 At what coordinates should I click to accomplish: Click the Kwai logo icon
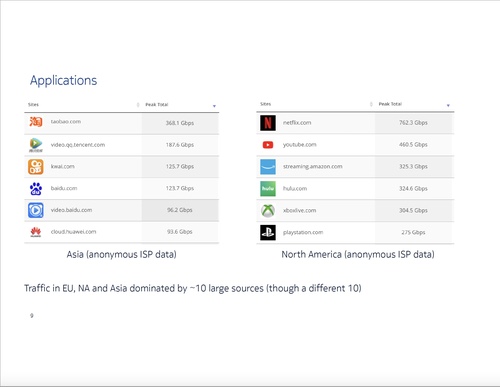[36, 167]
